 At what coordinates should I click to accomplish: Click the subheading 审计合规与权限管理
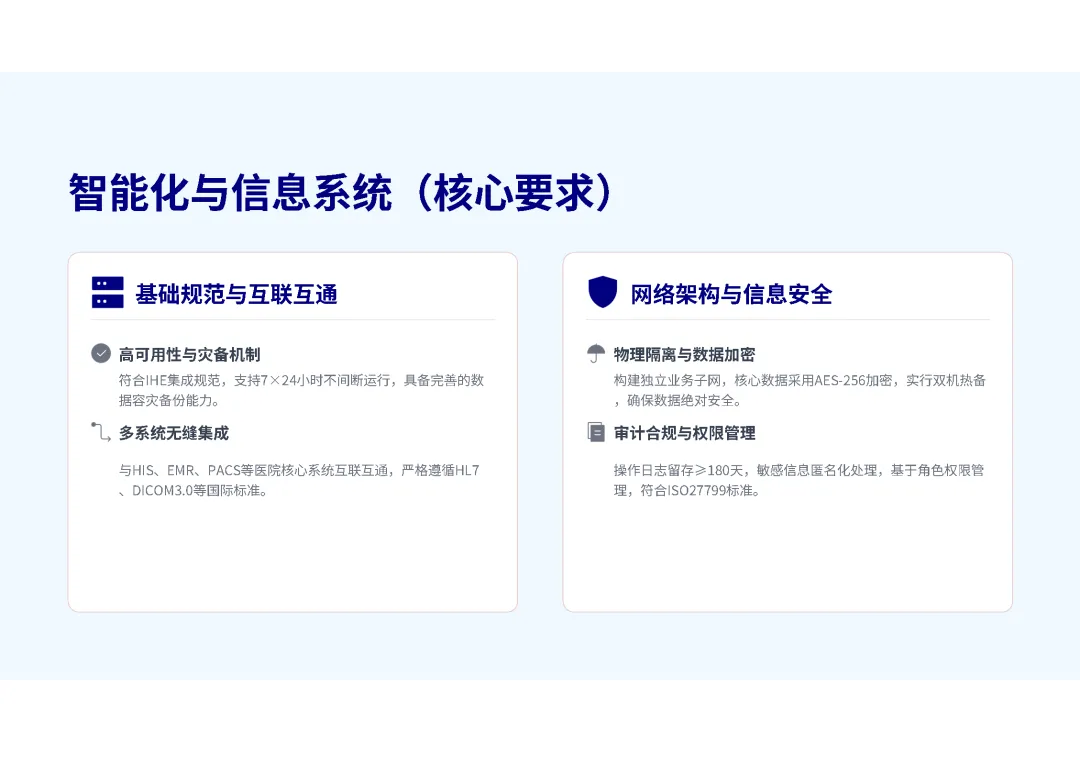[x=685, y=433]
